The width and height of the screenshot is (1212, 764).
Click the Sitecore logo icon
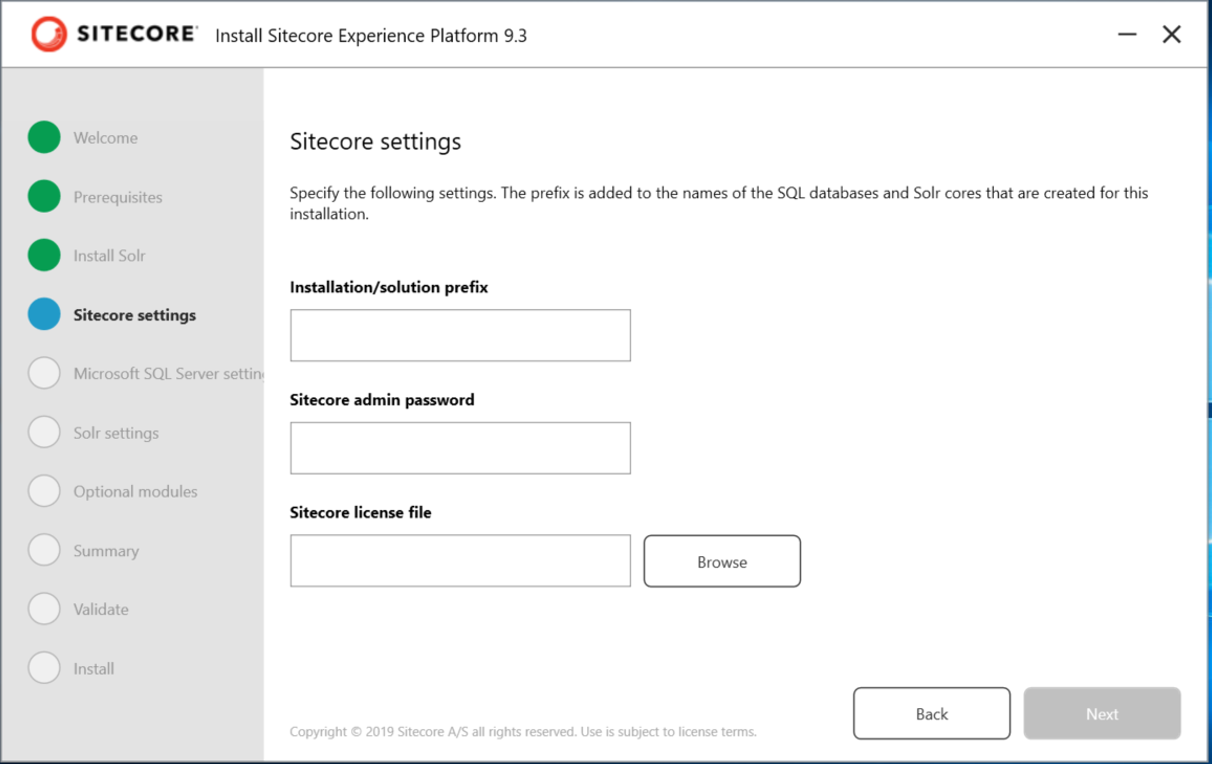point(48,35)
